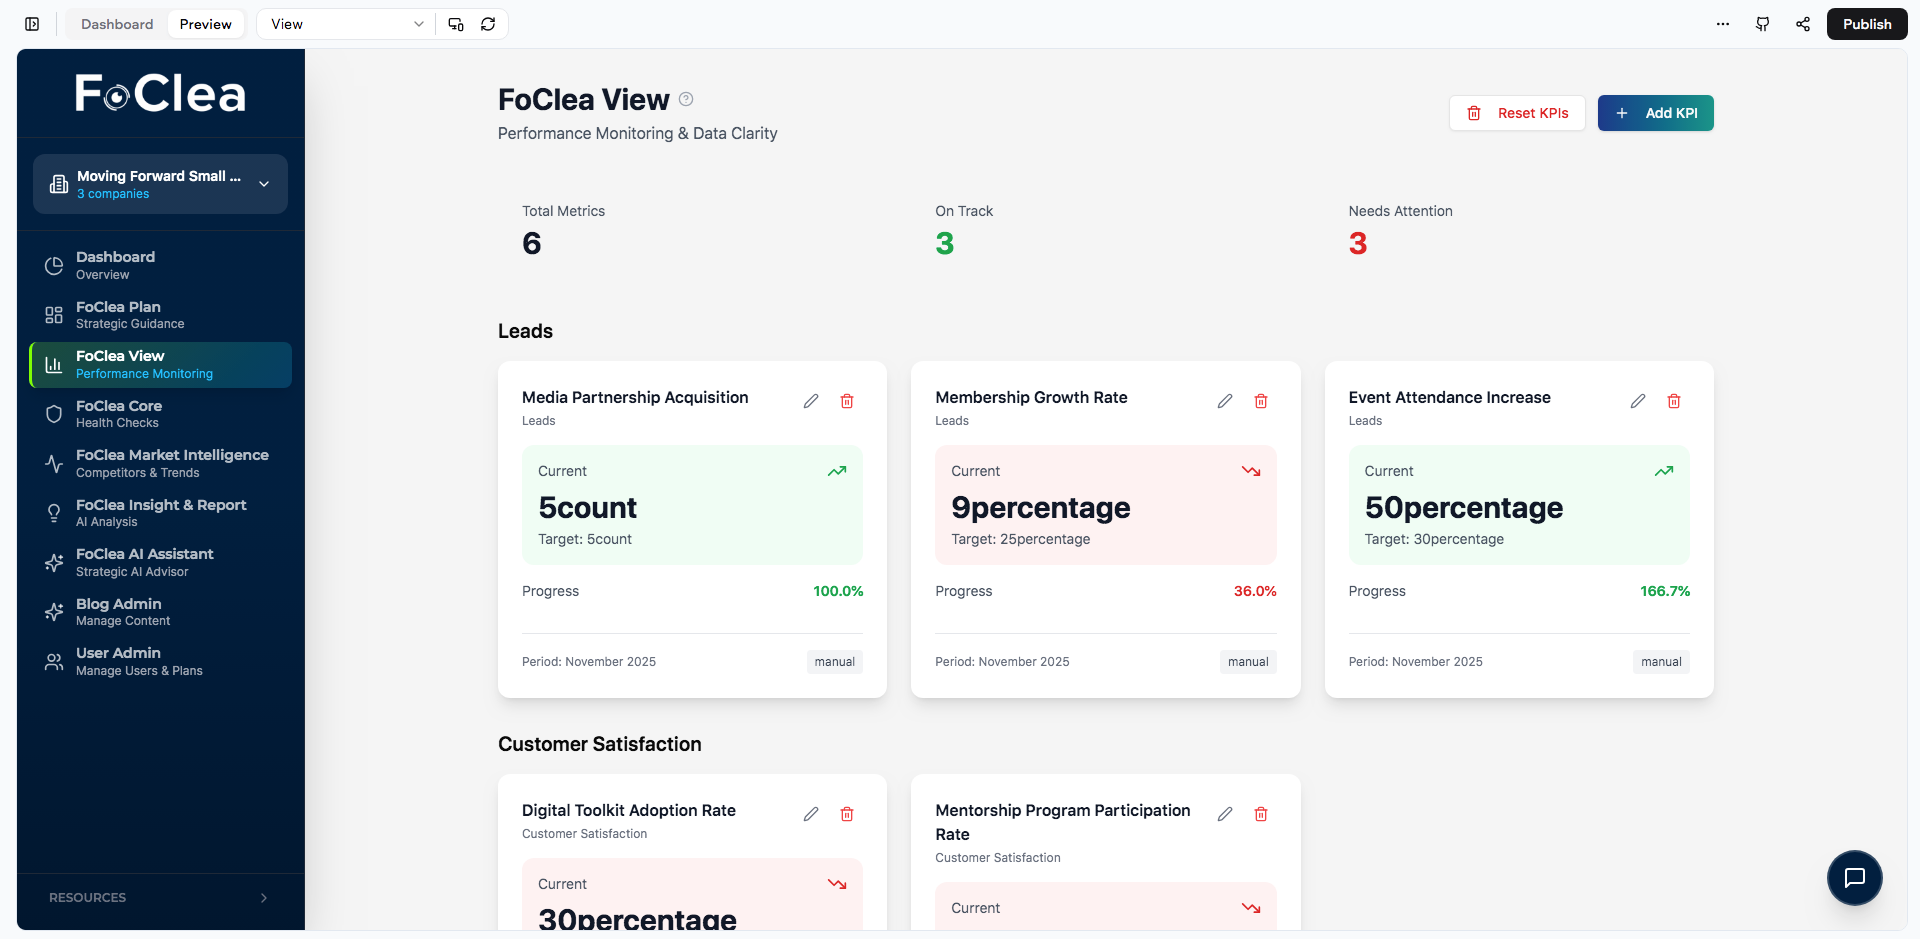Switch to the Dashboard tab

pos(116,23)
